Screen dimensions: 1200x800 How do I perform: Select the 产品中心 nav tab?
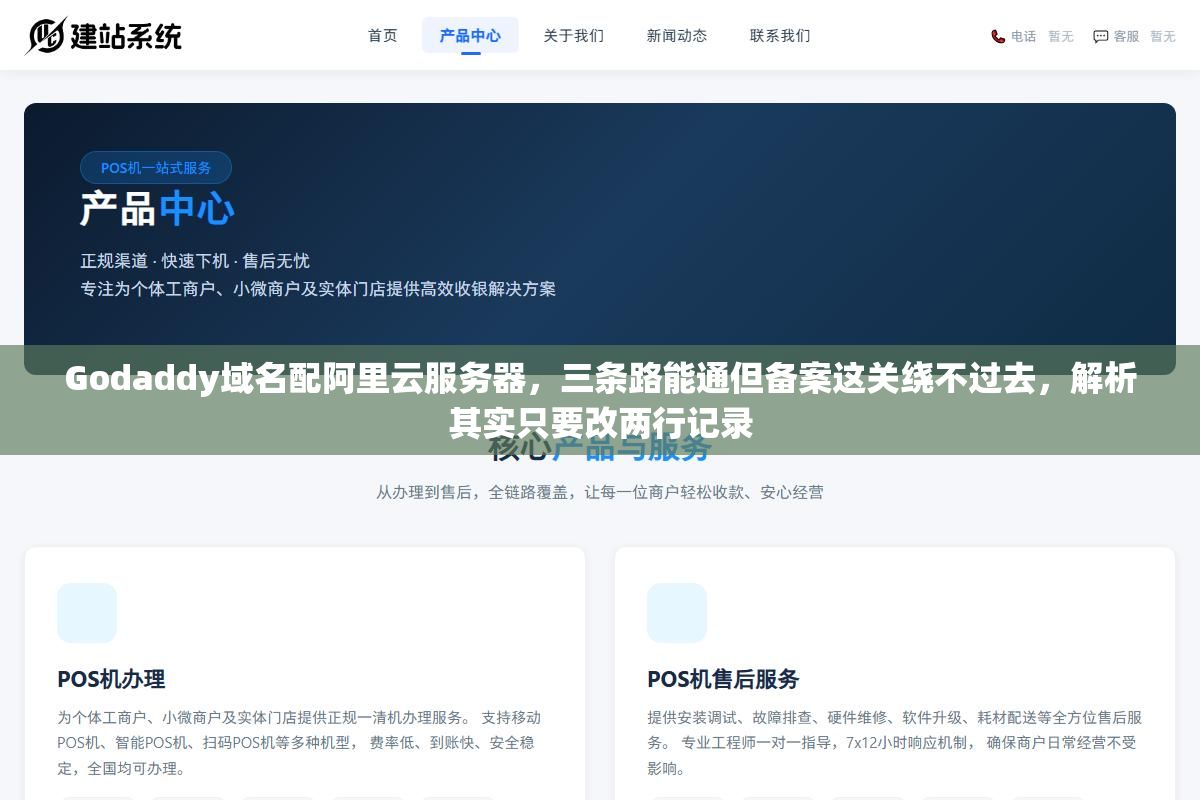coord(470,35)
